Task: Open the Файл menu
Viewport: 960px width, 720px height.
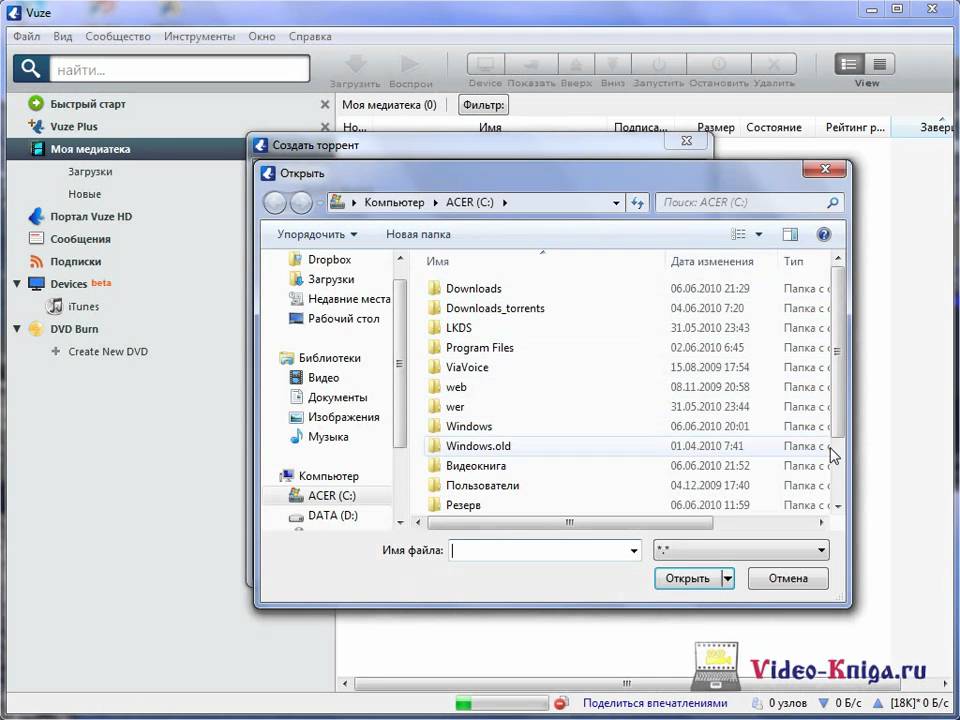Action: (x=26, y=36)
